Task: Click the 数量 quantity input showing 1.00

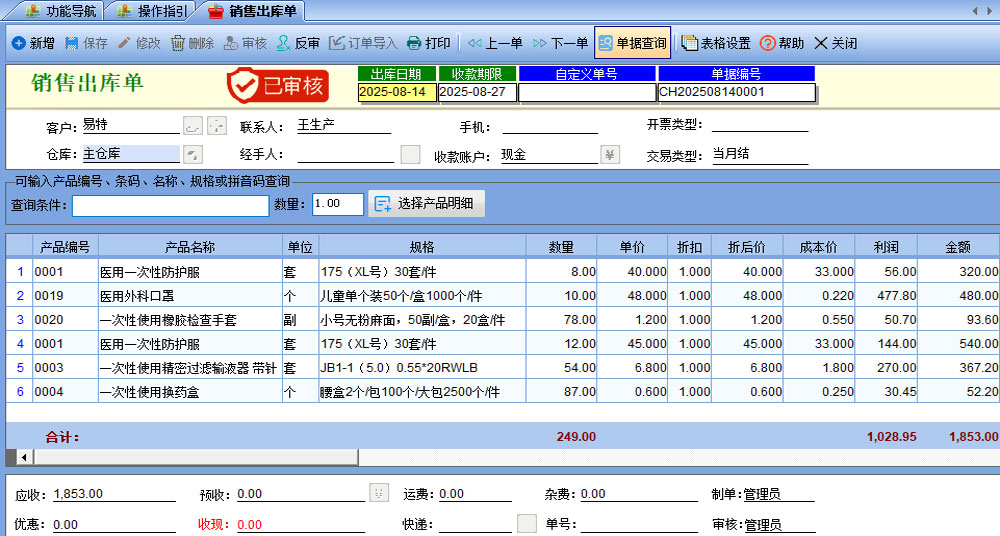Action: pos(338,204)
